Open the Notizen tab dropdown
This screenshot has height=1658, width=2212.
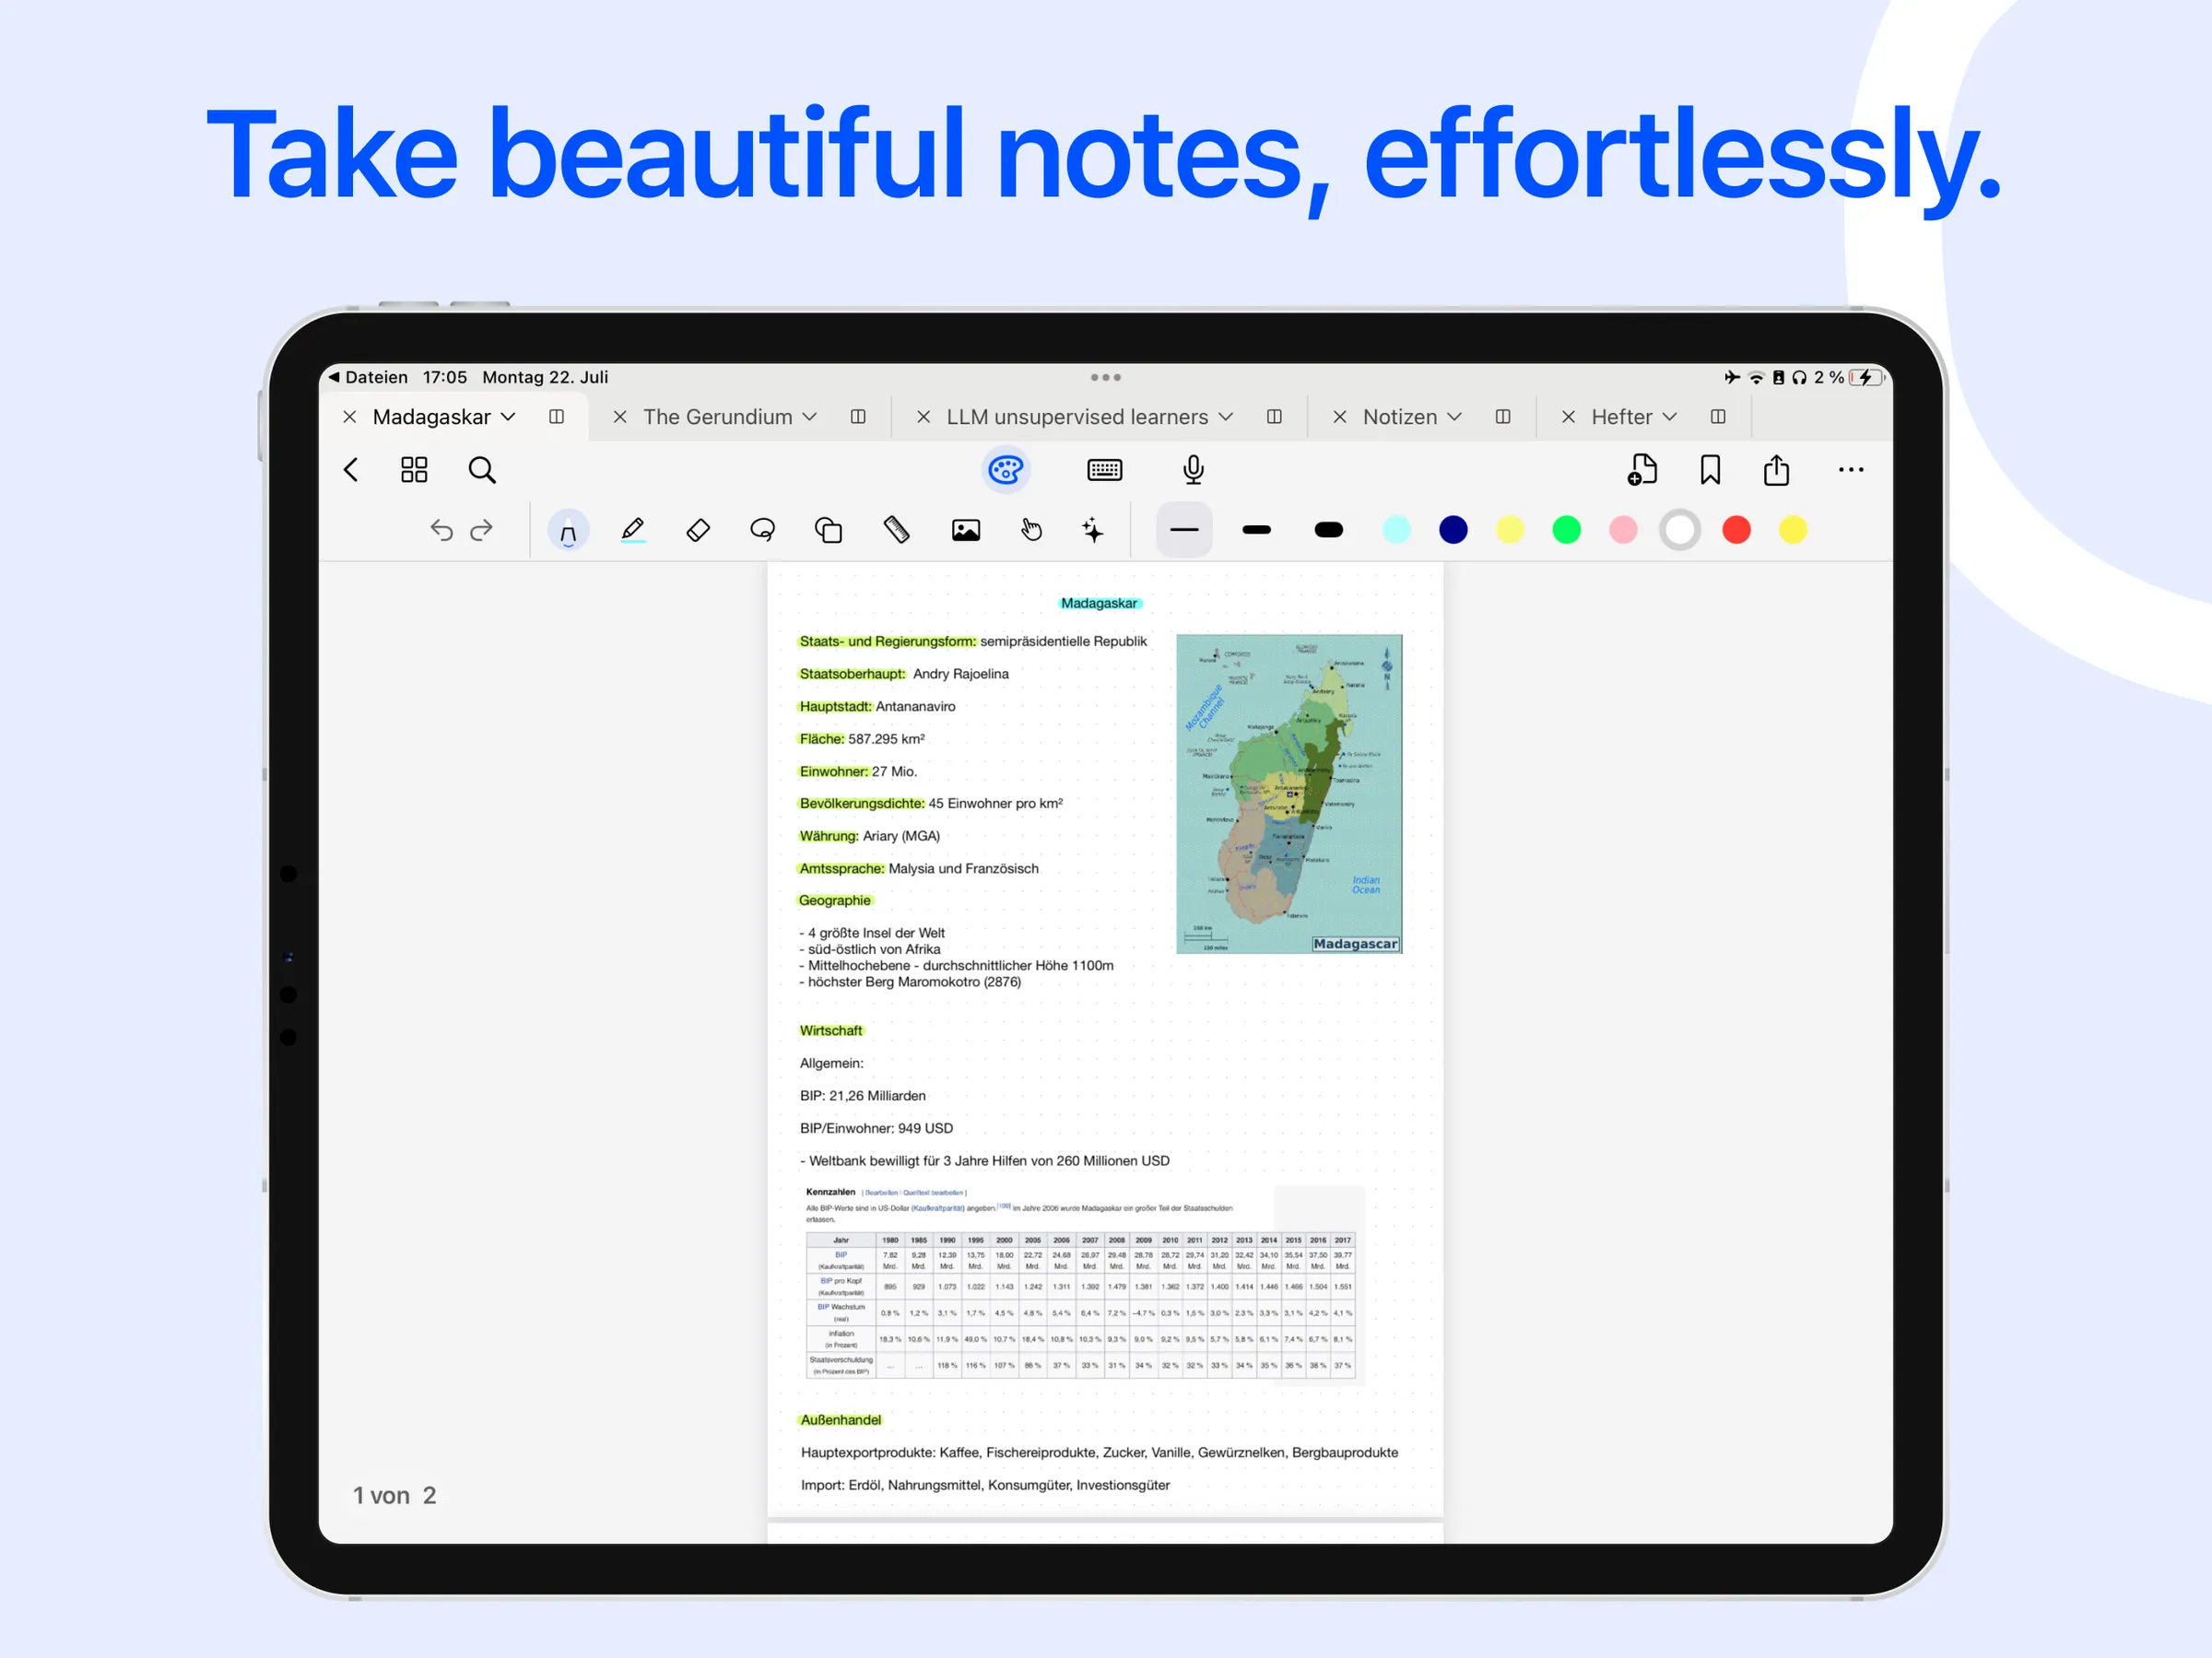point(1457,417)
